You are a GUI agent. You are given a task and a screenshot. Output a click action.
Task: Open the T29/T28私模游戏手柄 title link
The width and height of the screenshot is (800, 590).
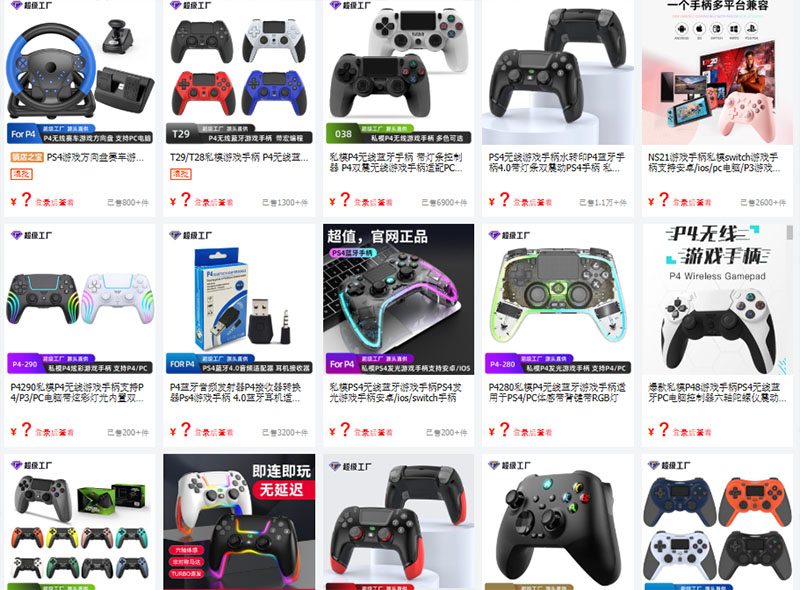[239, 157]
